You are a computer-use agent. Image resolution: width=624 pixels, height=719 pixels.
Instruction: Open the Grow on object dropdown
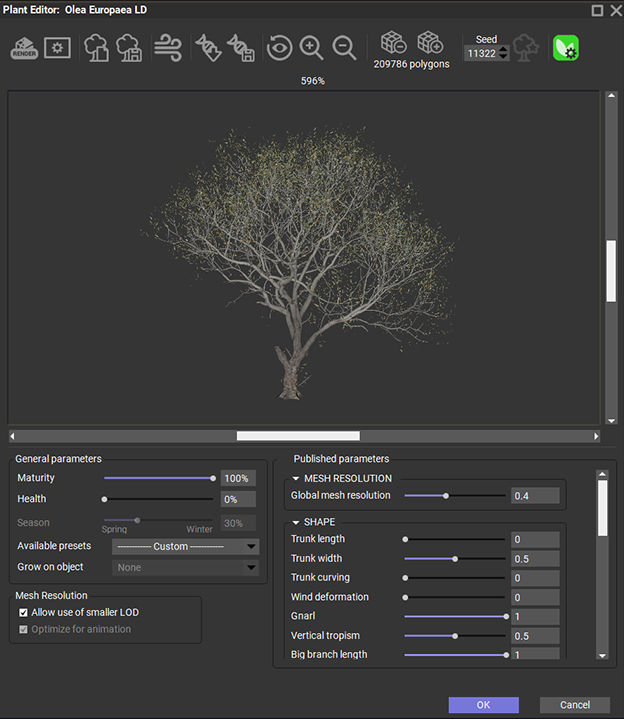[x=185, y=568]
